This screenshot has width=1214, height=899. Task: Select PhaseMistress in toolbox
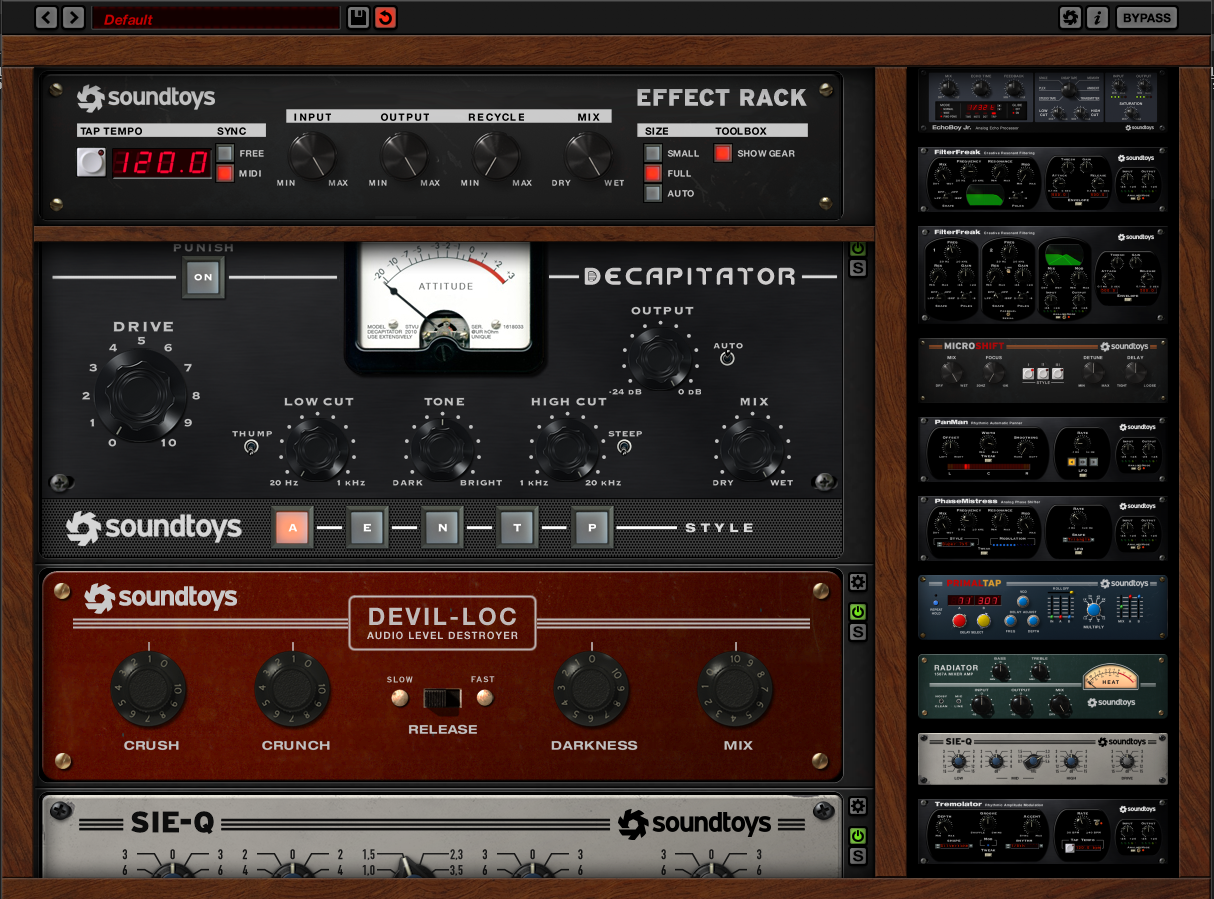click(1043, 528)
